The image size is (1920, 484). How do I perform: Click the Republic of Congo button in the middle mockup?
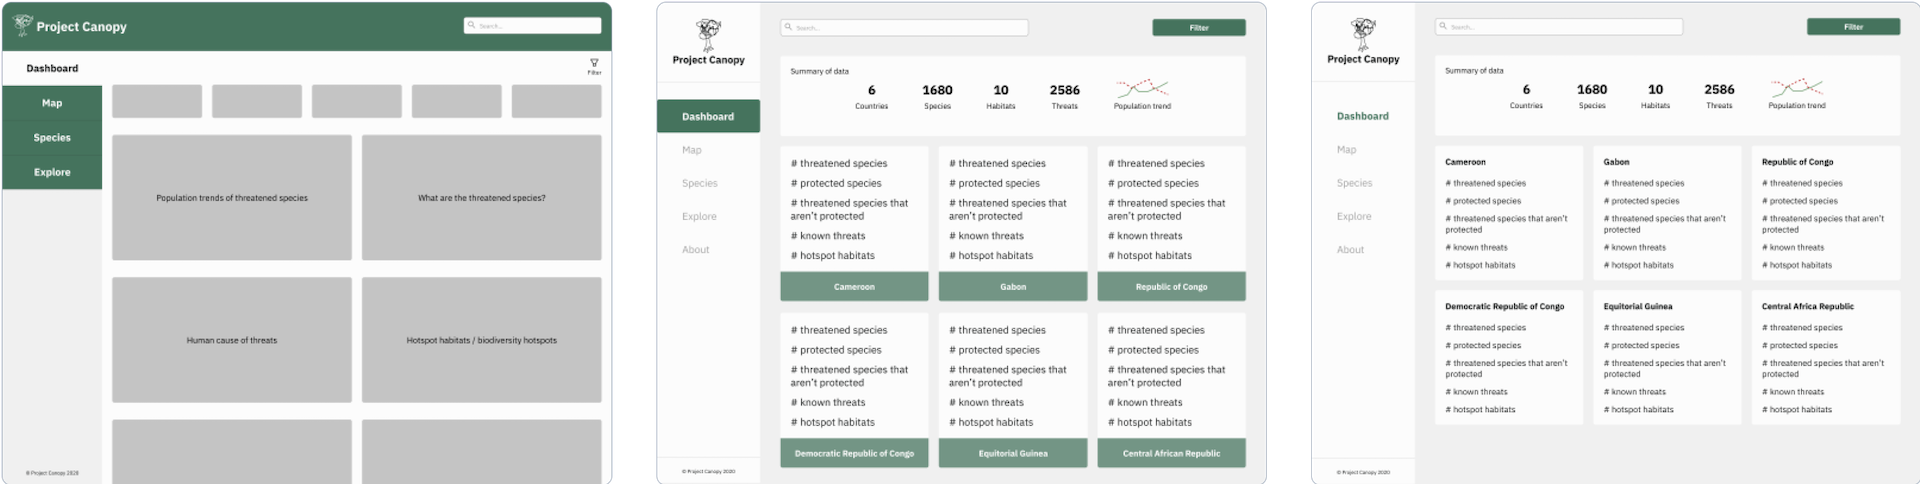click(x=1171, y=287)
